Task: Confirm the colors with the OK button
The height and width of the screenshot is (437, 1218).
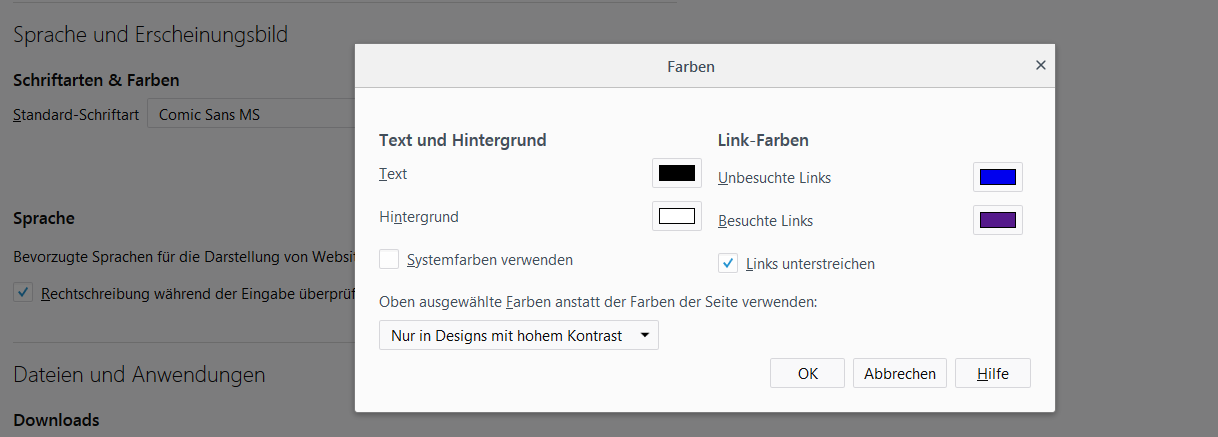Action: (x=807, y=373)
